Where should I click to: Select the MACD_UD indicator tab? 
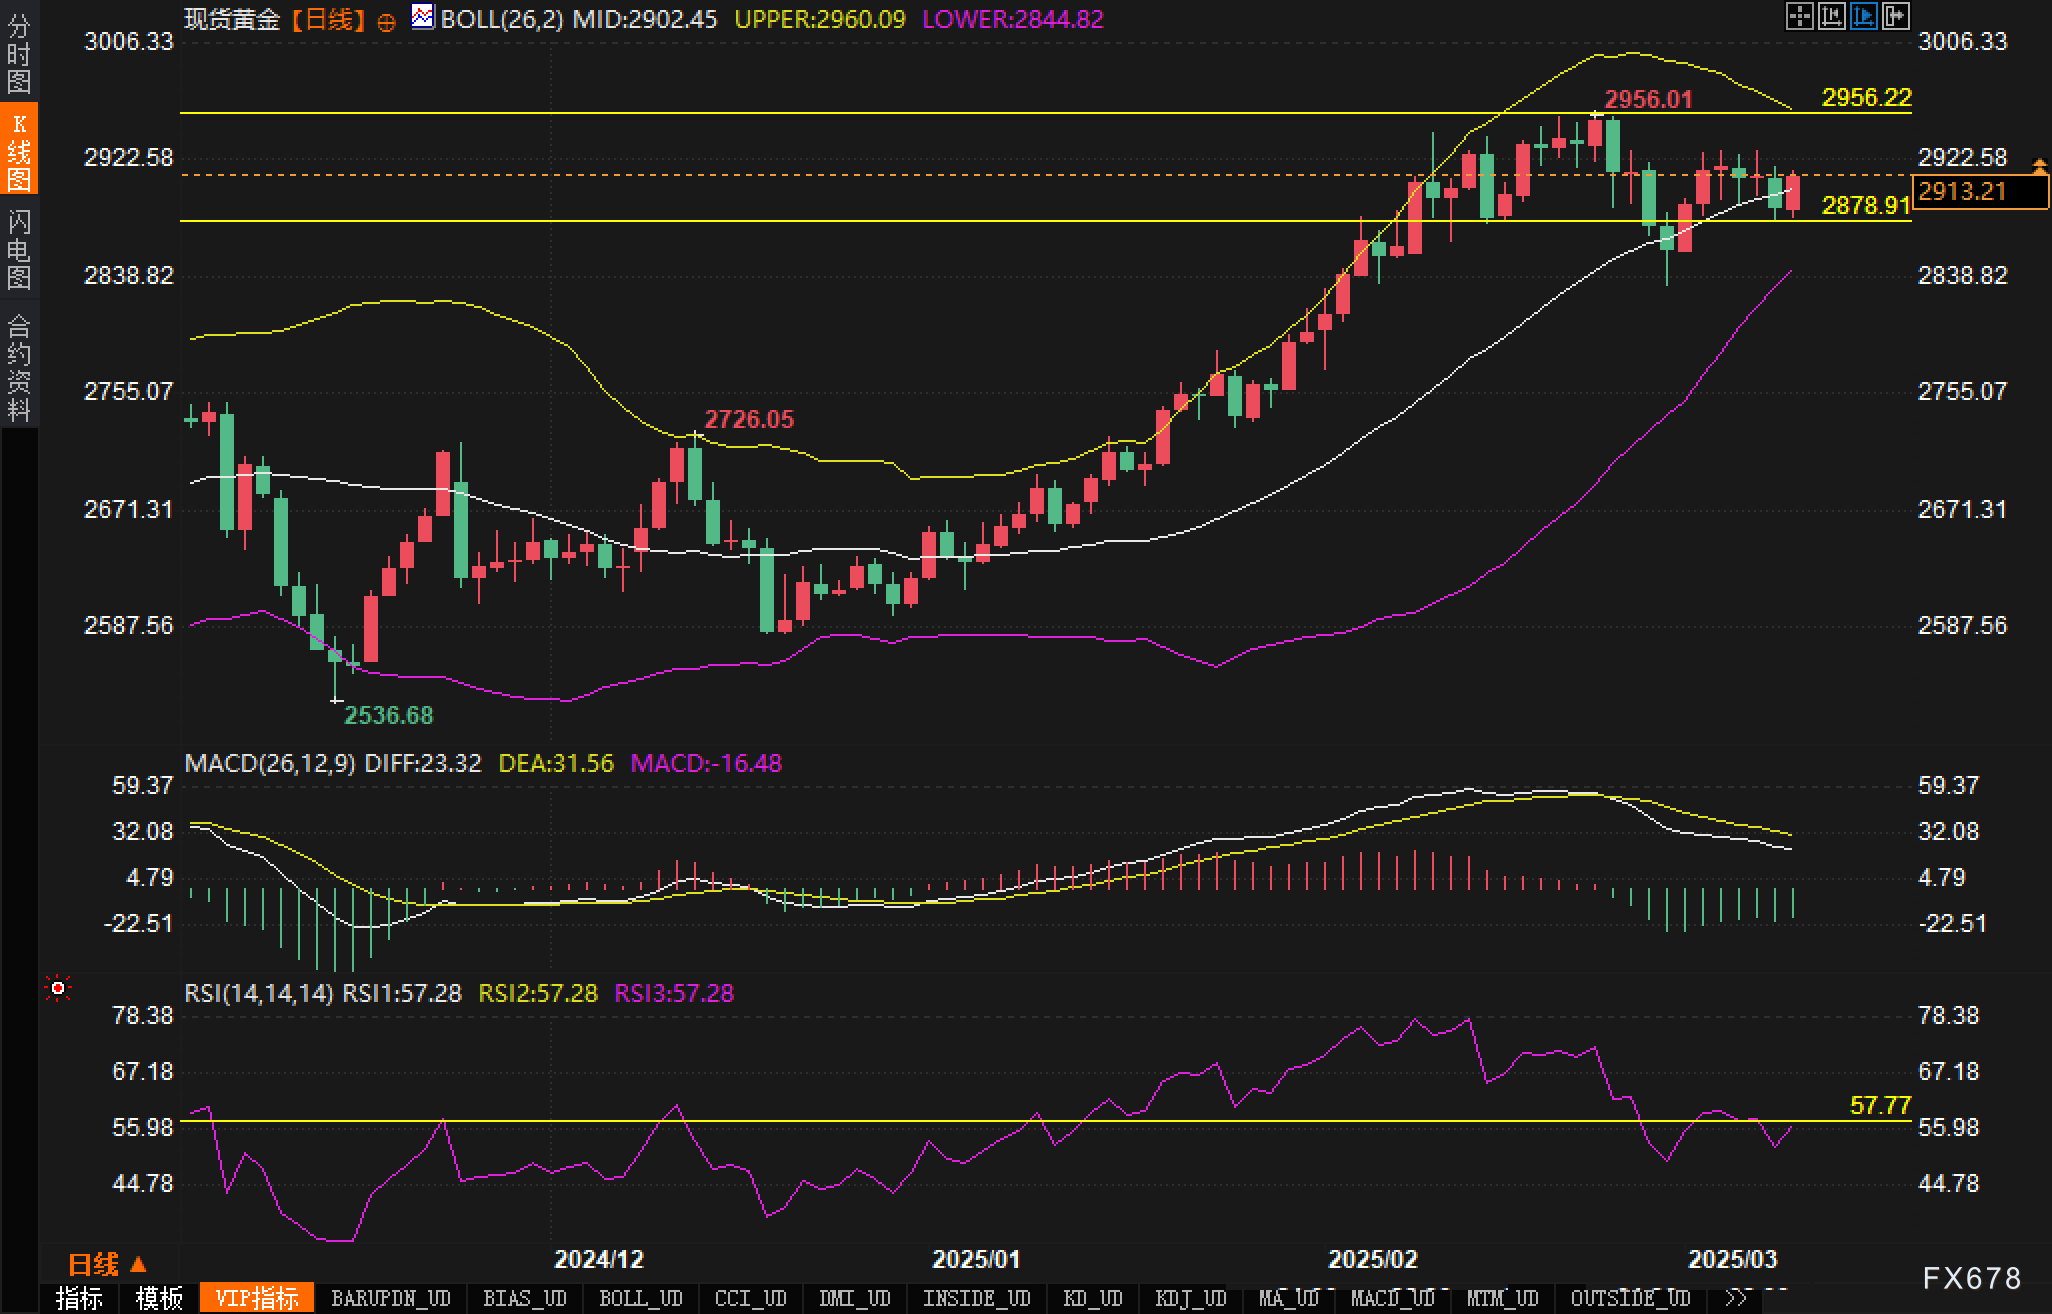click(1392, 1298)
